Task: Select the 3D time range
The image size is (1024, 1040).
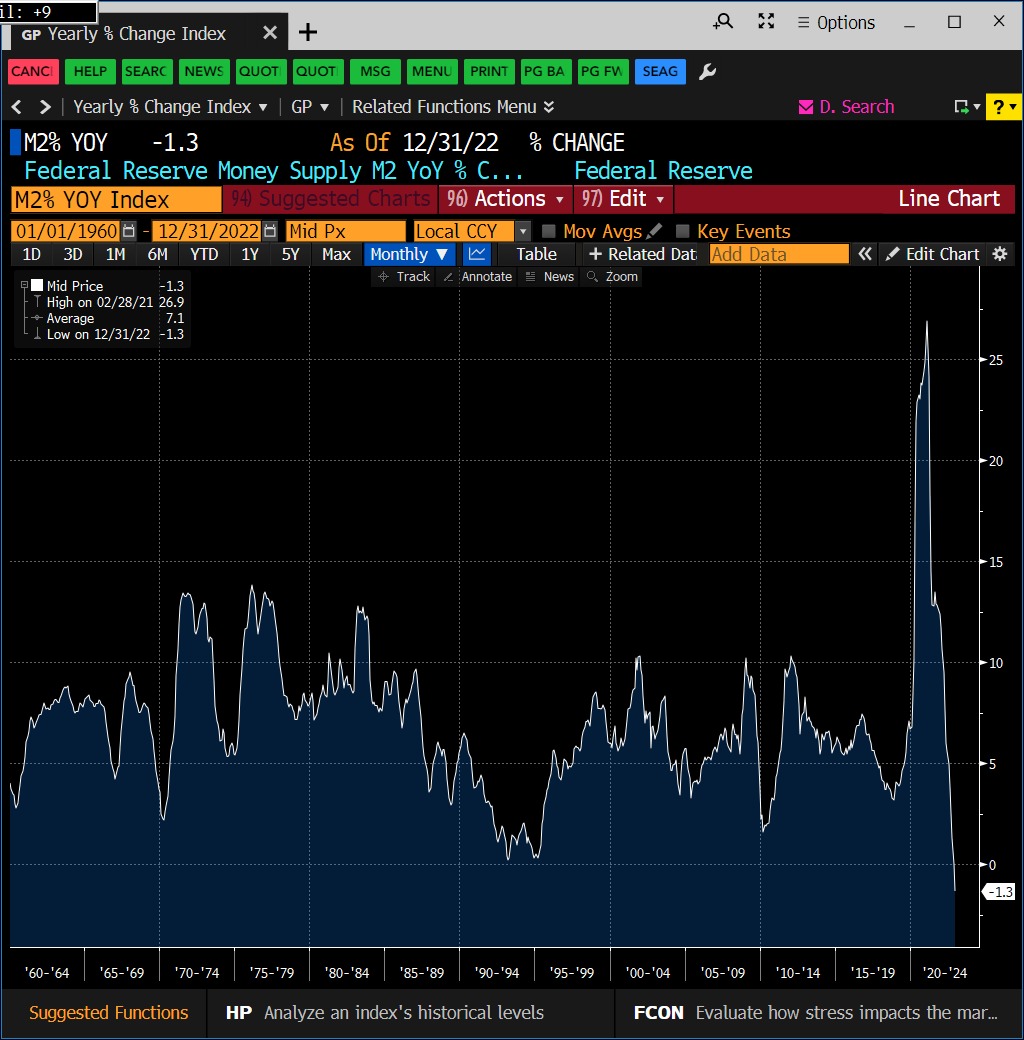Action: pos(73,254)
